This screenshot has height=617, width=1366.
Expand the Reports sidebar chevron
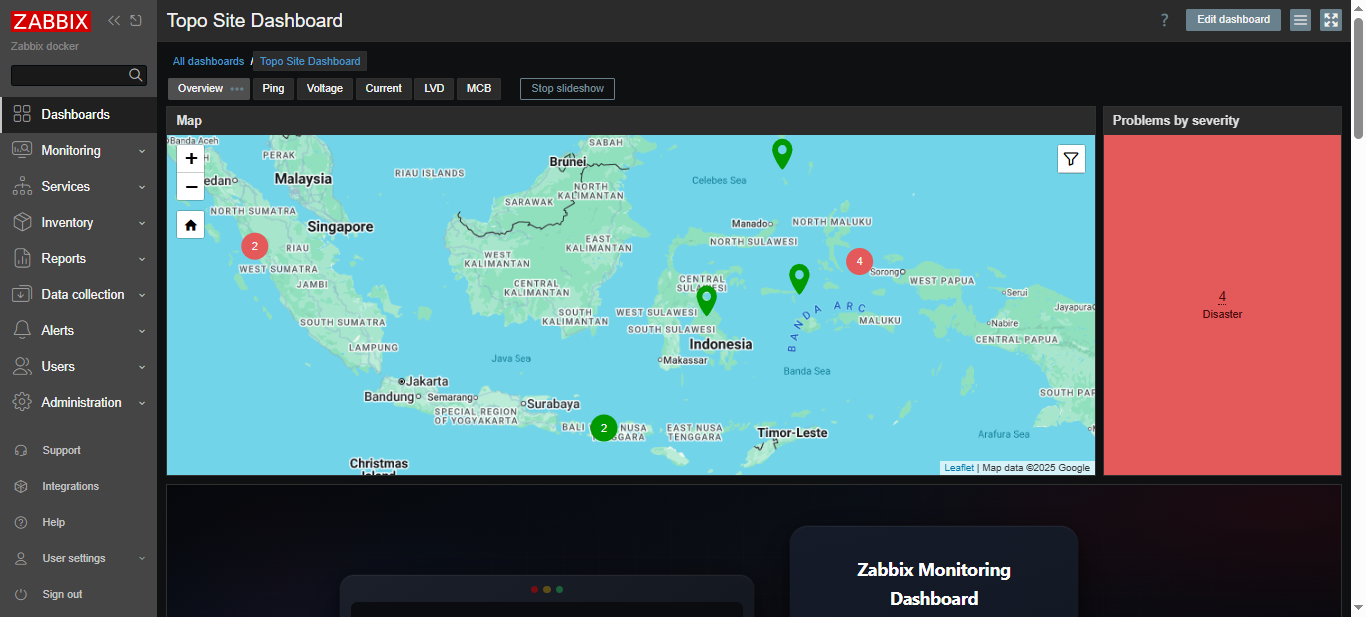coord(142,258)
